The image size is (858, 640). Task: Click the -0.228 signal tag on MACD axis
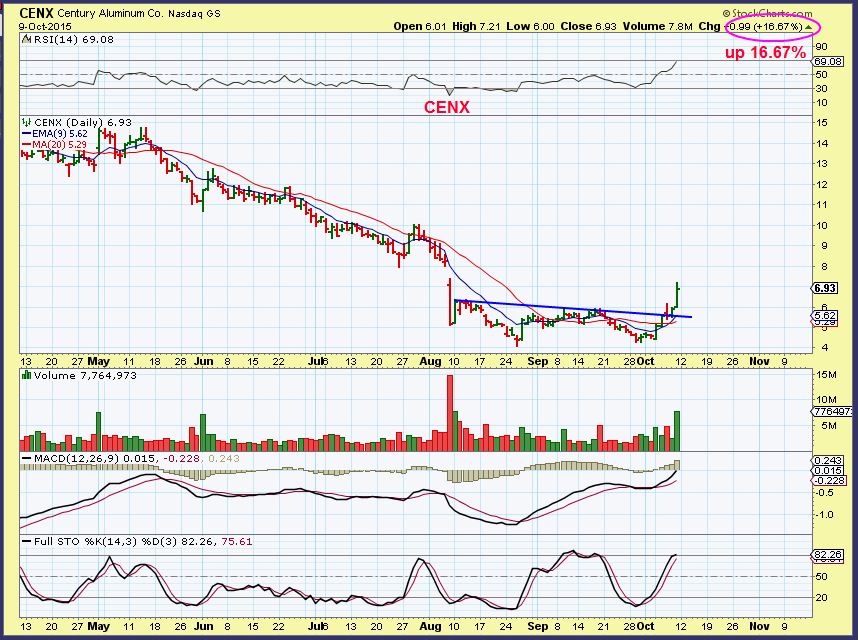click(829, 480)
